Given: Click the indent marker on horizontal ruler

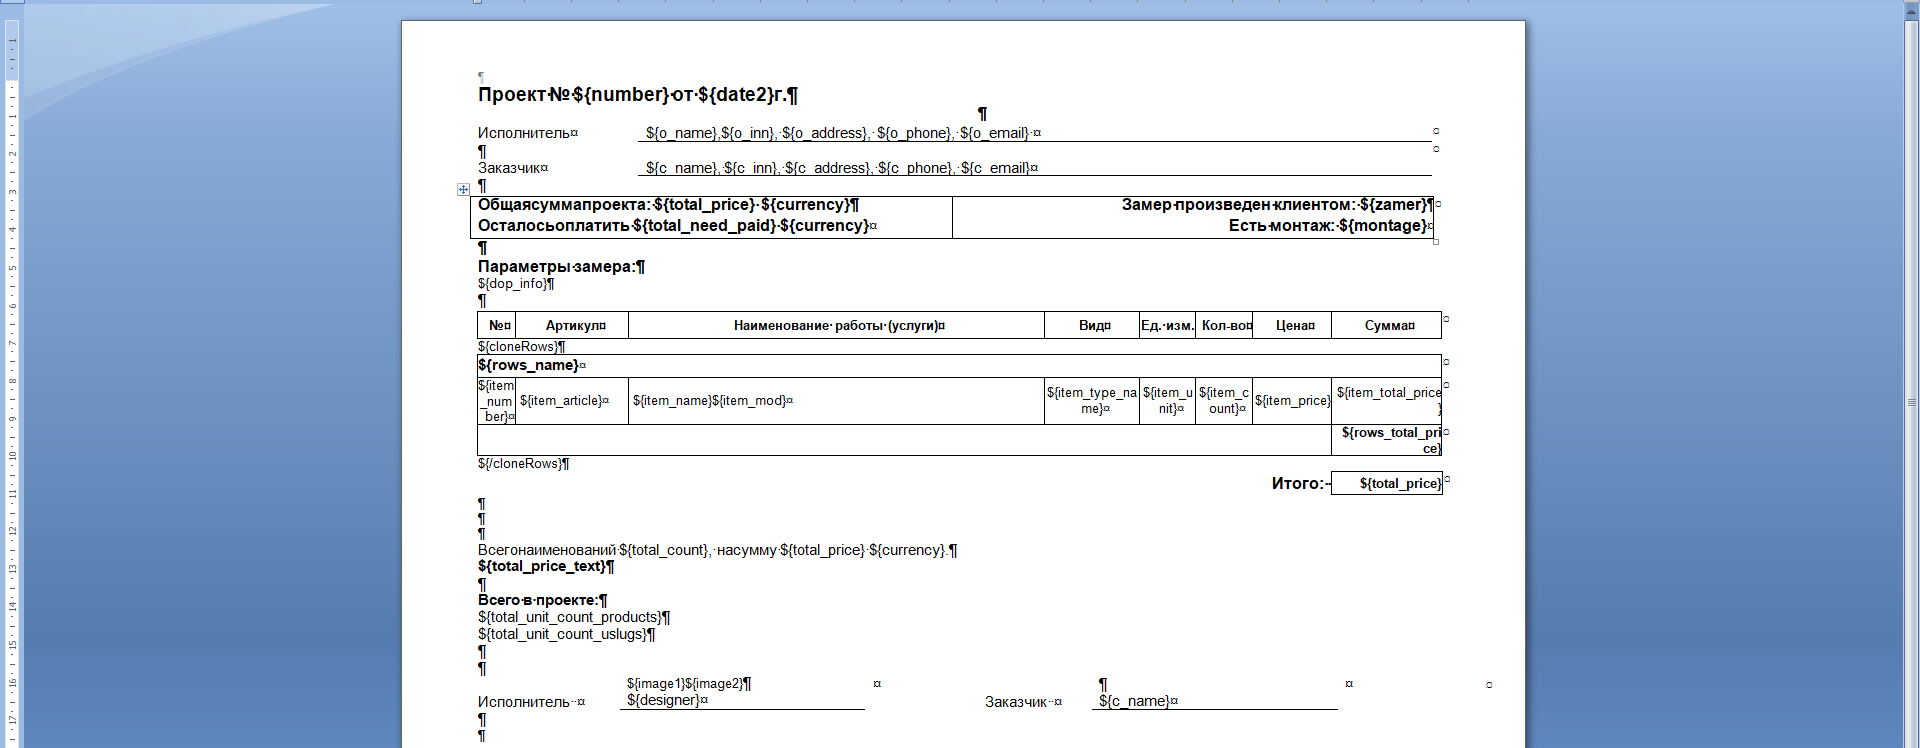Looking at the screenshot, I should (x=477, y=2).
